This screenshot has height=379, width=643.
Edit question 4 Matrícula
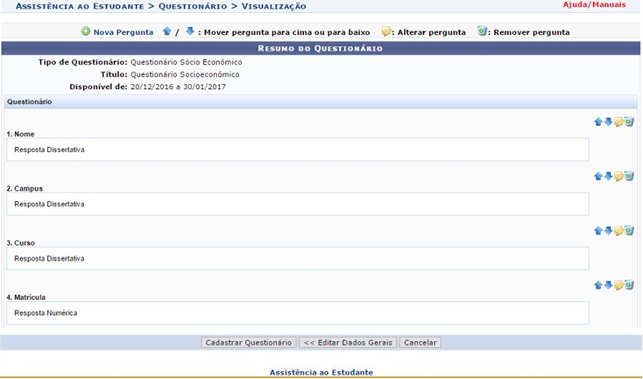(x=618, y=285)
